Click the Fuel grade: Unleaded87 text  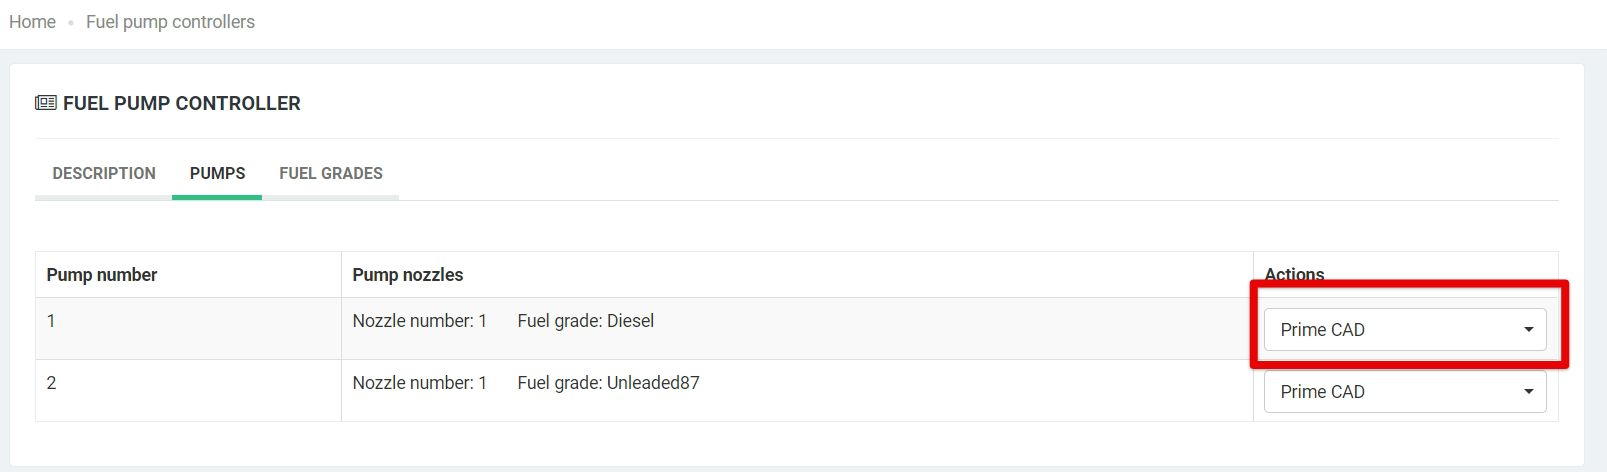pyautogui.click(x=608, y=383)
